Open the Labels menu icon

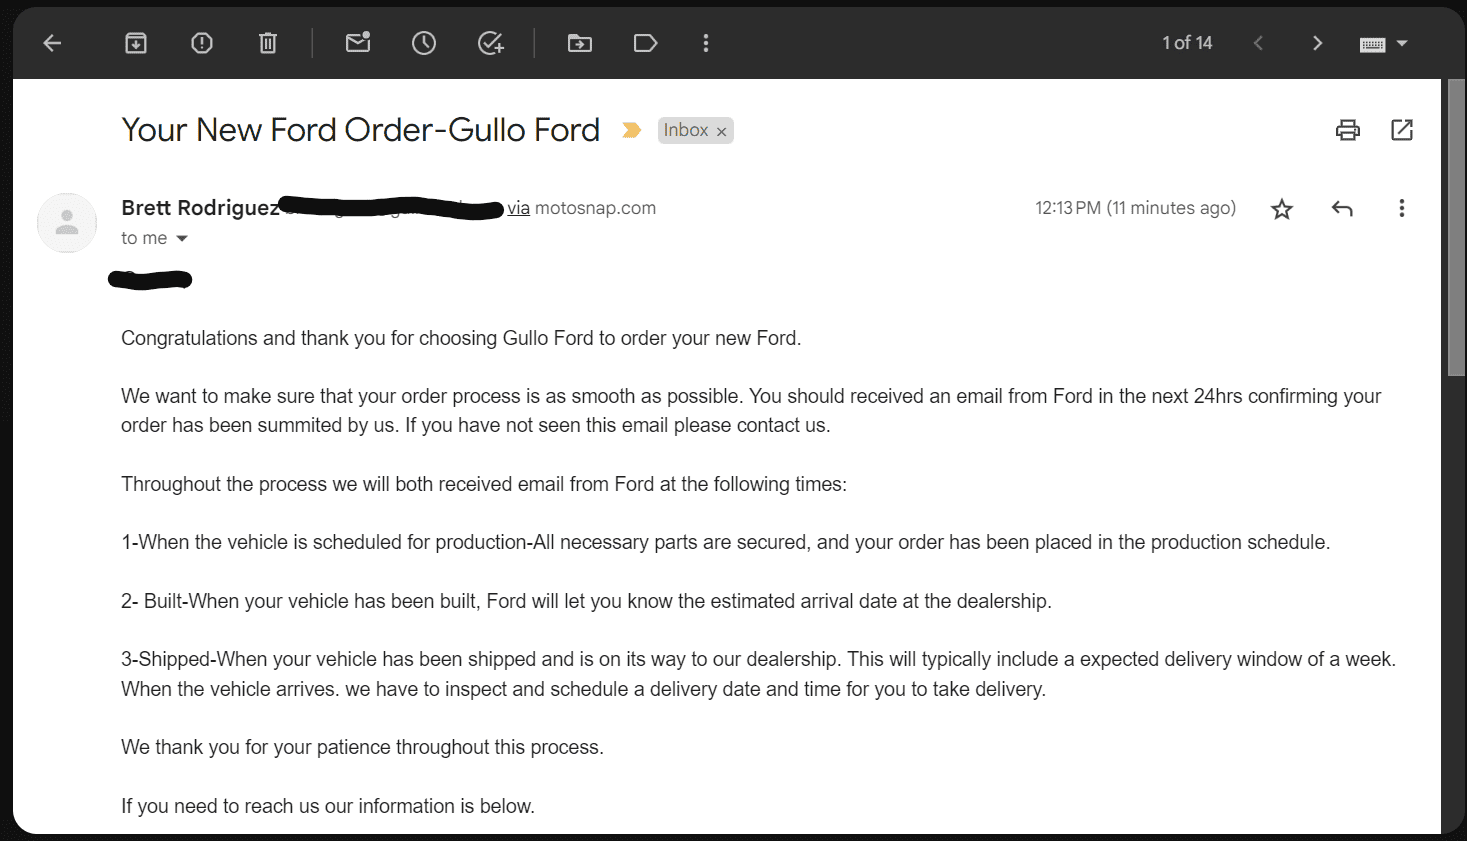click(646, 43)
